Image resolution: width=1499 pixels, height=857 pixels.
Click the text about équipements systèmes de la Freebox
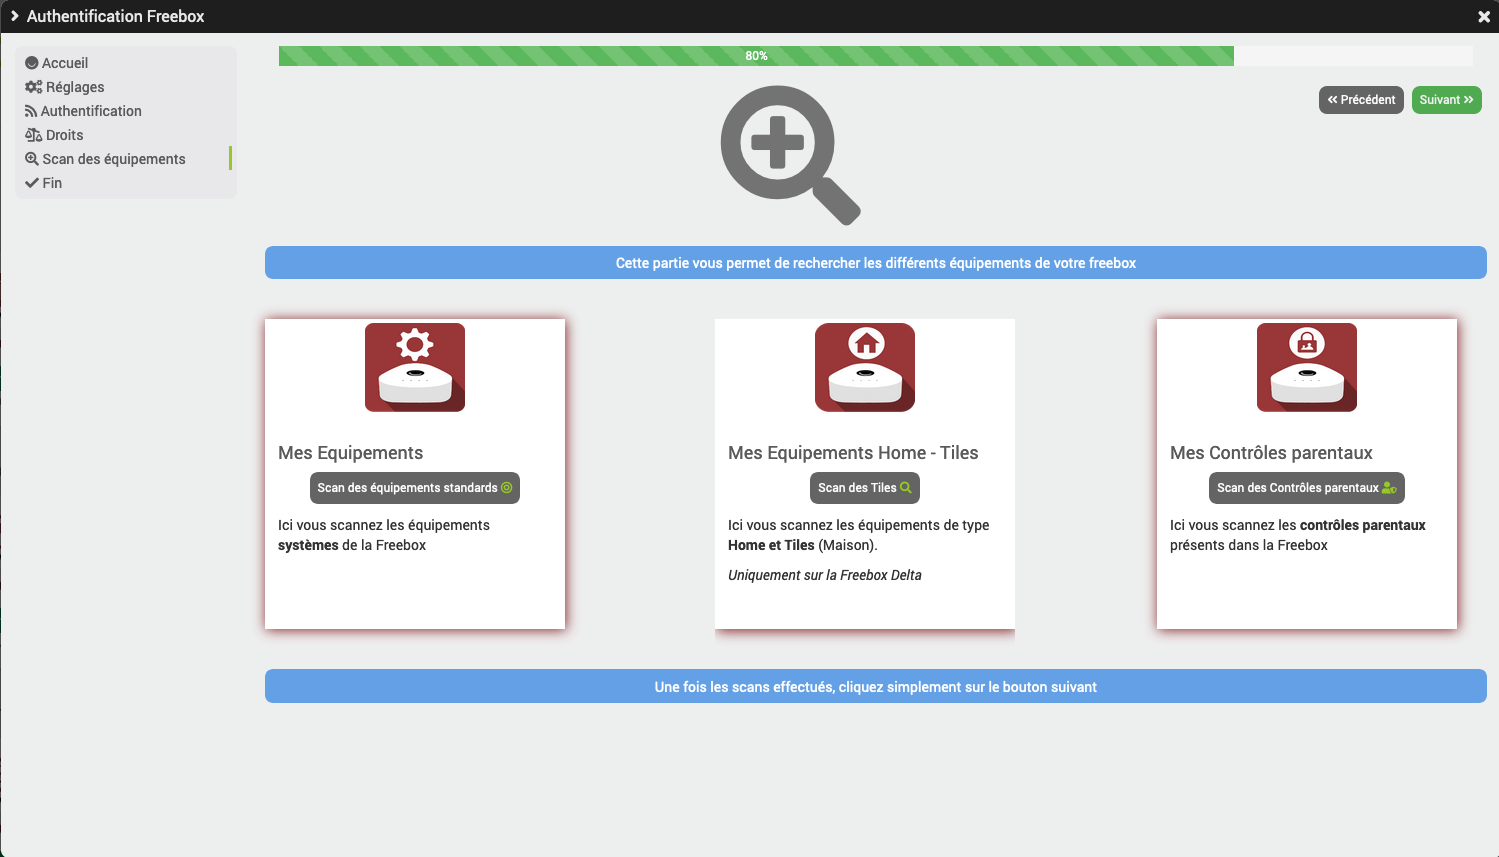384,535
